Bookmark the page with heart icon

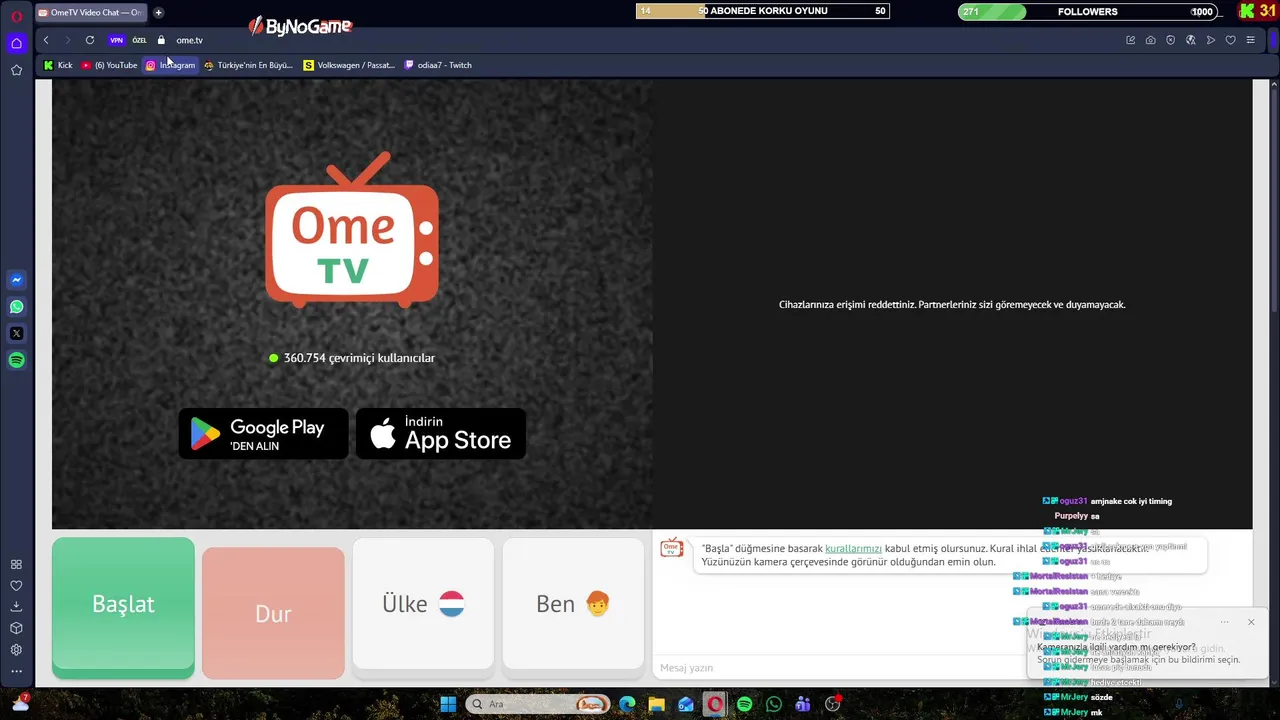(x=1230, y=40)
